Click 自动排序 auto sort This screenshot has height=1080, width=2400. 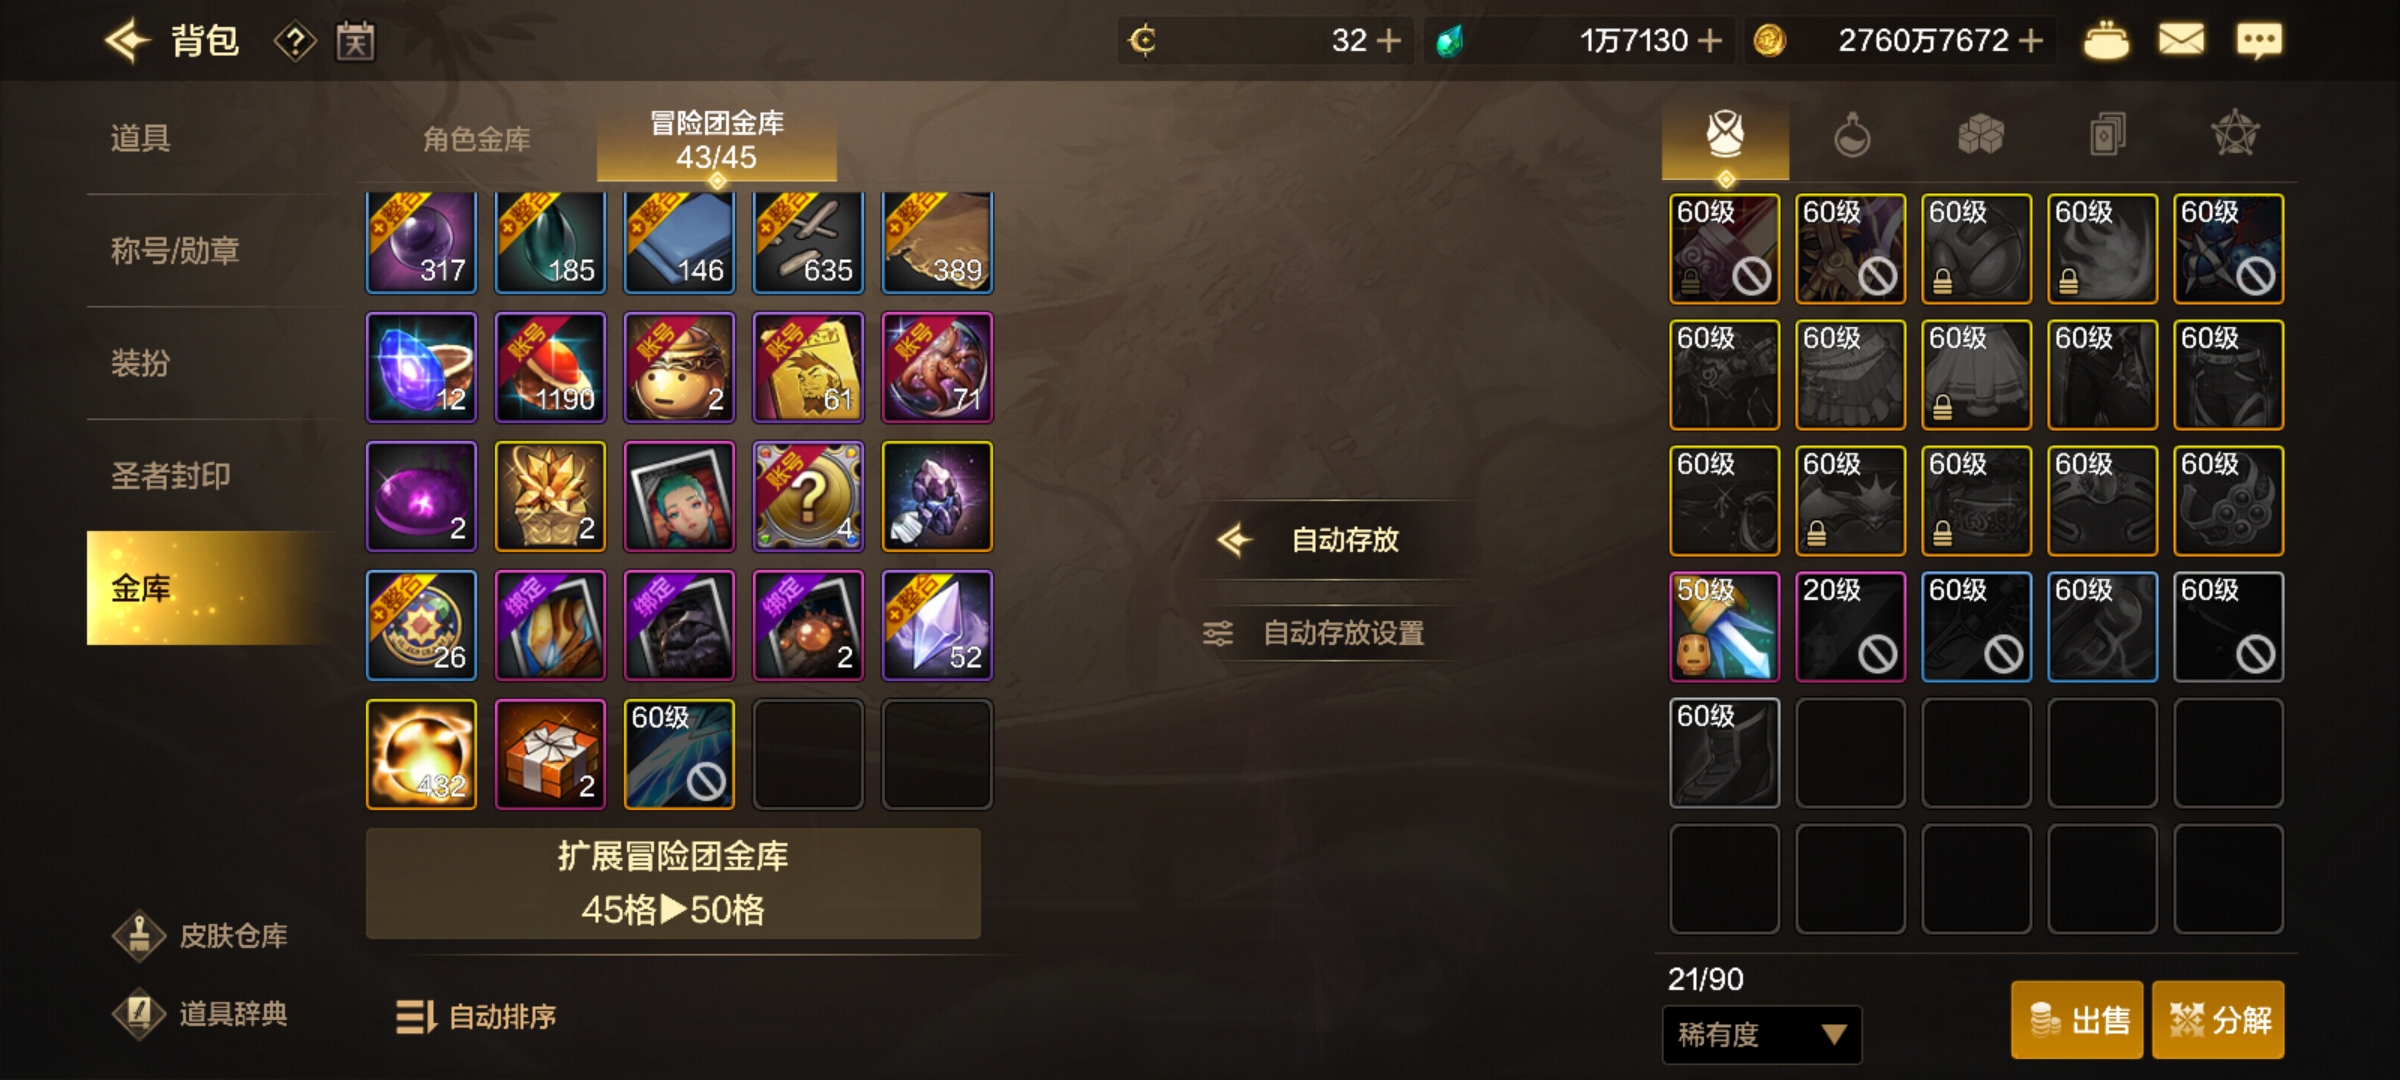click(476, 1017)
